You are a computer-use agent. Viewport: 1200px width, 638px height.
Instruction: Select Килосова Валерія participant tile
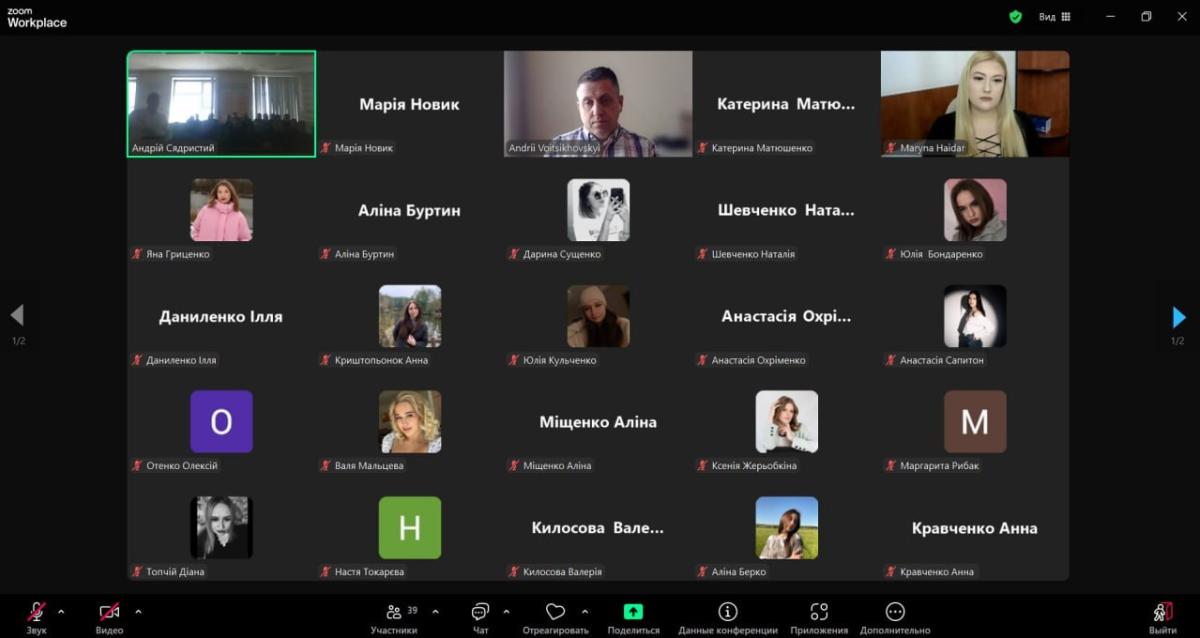[x=598, y=528]
